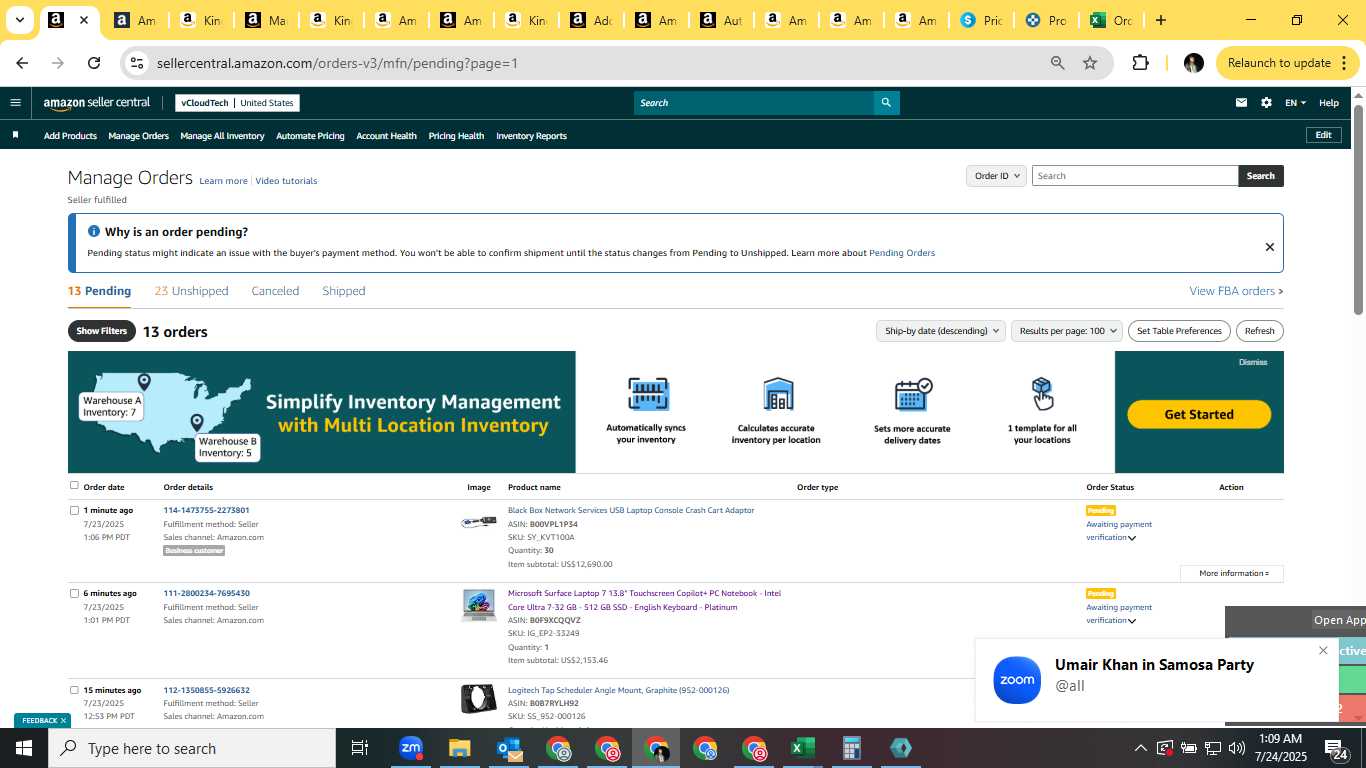The width and height of the screenshot is (1366, 768).
Task: Click the zoom magnifier icon in address bar
Action: coord(1057,63)
